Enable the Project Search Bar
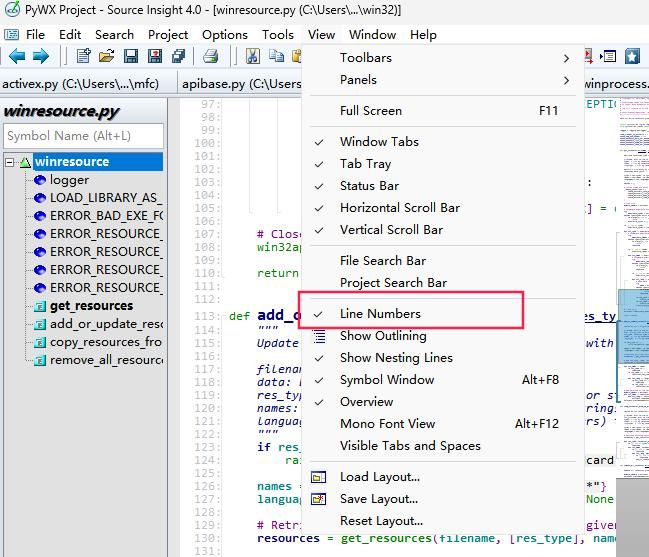649x557 pixels. [443, 283]
